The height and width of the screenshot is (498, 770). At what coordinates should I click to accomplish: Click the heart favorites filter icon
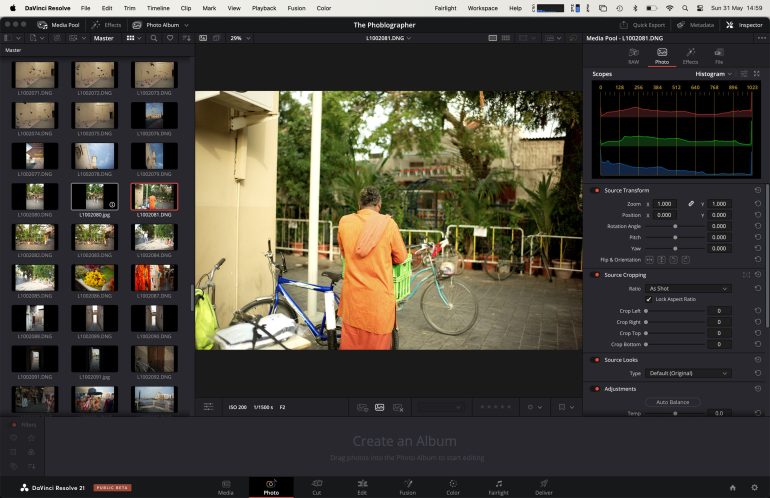[x=170, y=38]
